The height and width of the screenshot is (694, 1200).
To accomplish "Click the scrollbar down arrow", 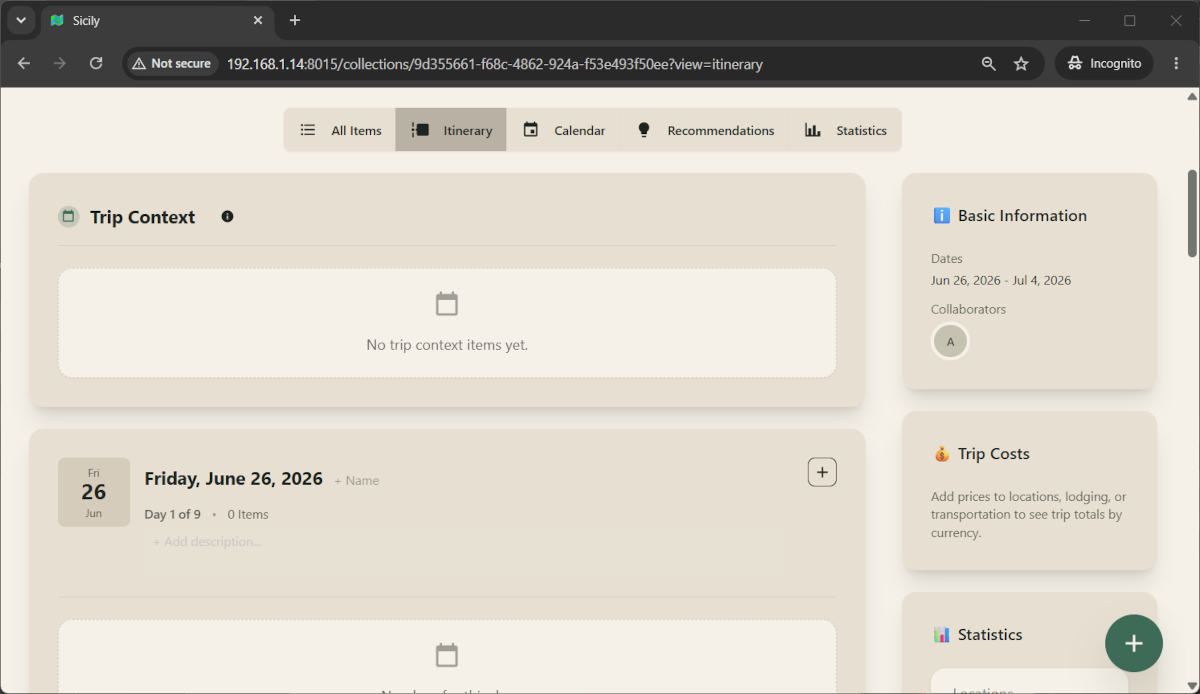I will tap(1192, 686).
